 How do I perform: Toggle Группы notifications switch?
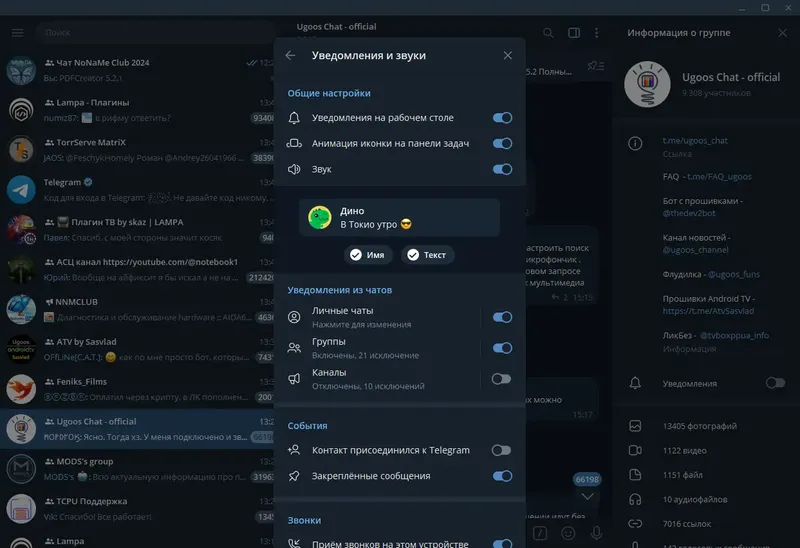coord(502,348)
